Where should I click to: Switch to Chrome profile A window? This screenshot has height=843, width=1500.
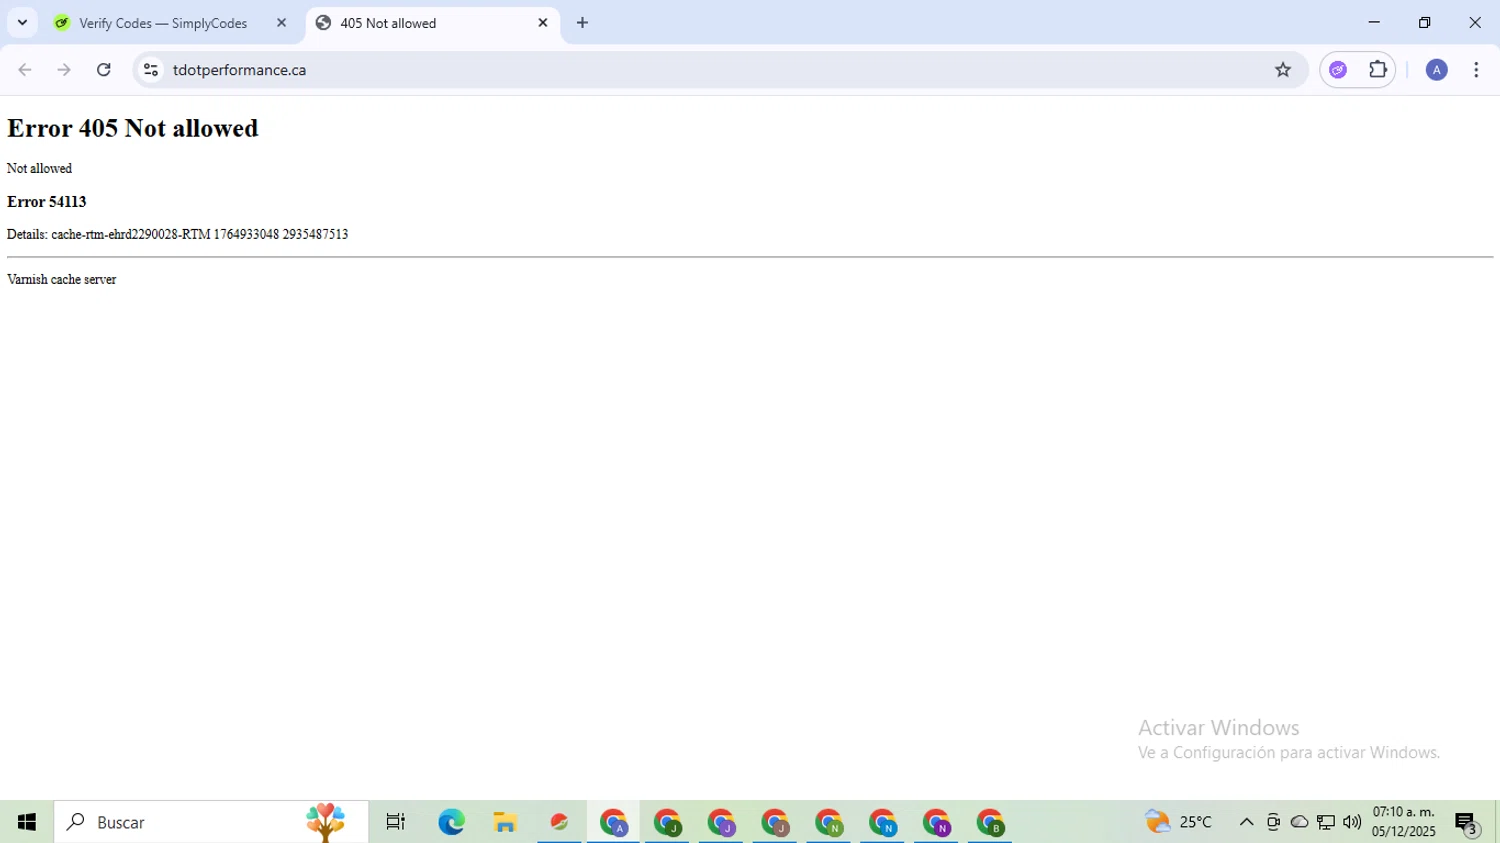click(613, 822)
